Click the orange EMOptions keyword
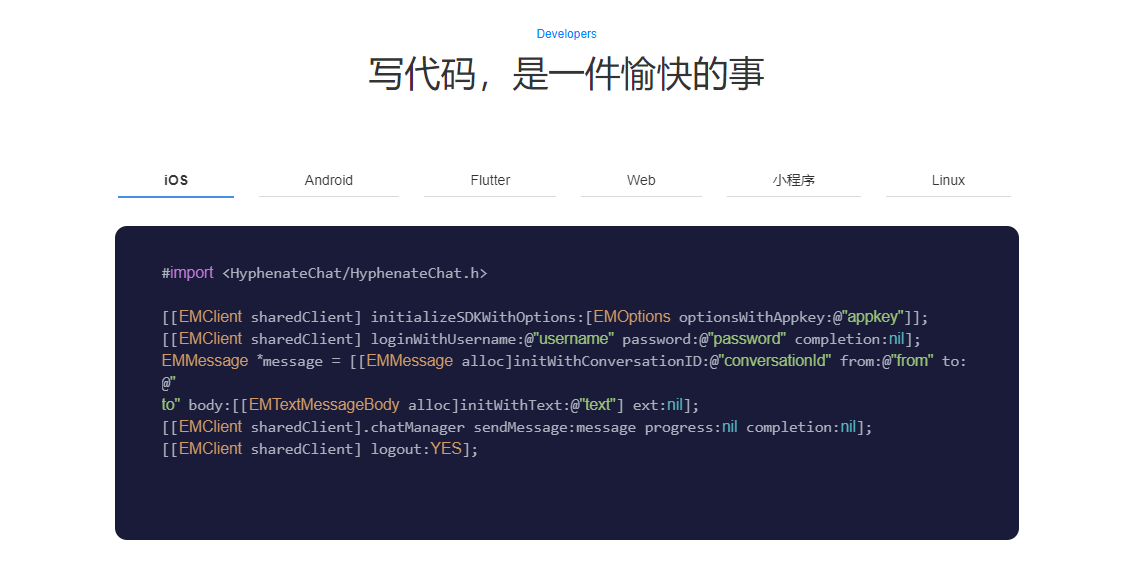The width and height of the screenshot is (1139, 586). 632,316
